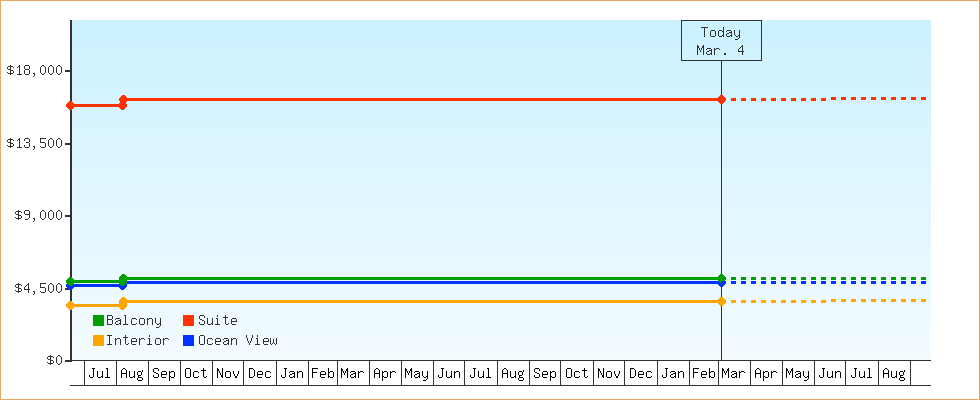The image size is (980, 400).
Task: Click the red Suite data point on Today line
Action: click(721, 99)
